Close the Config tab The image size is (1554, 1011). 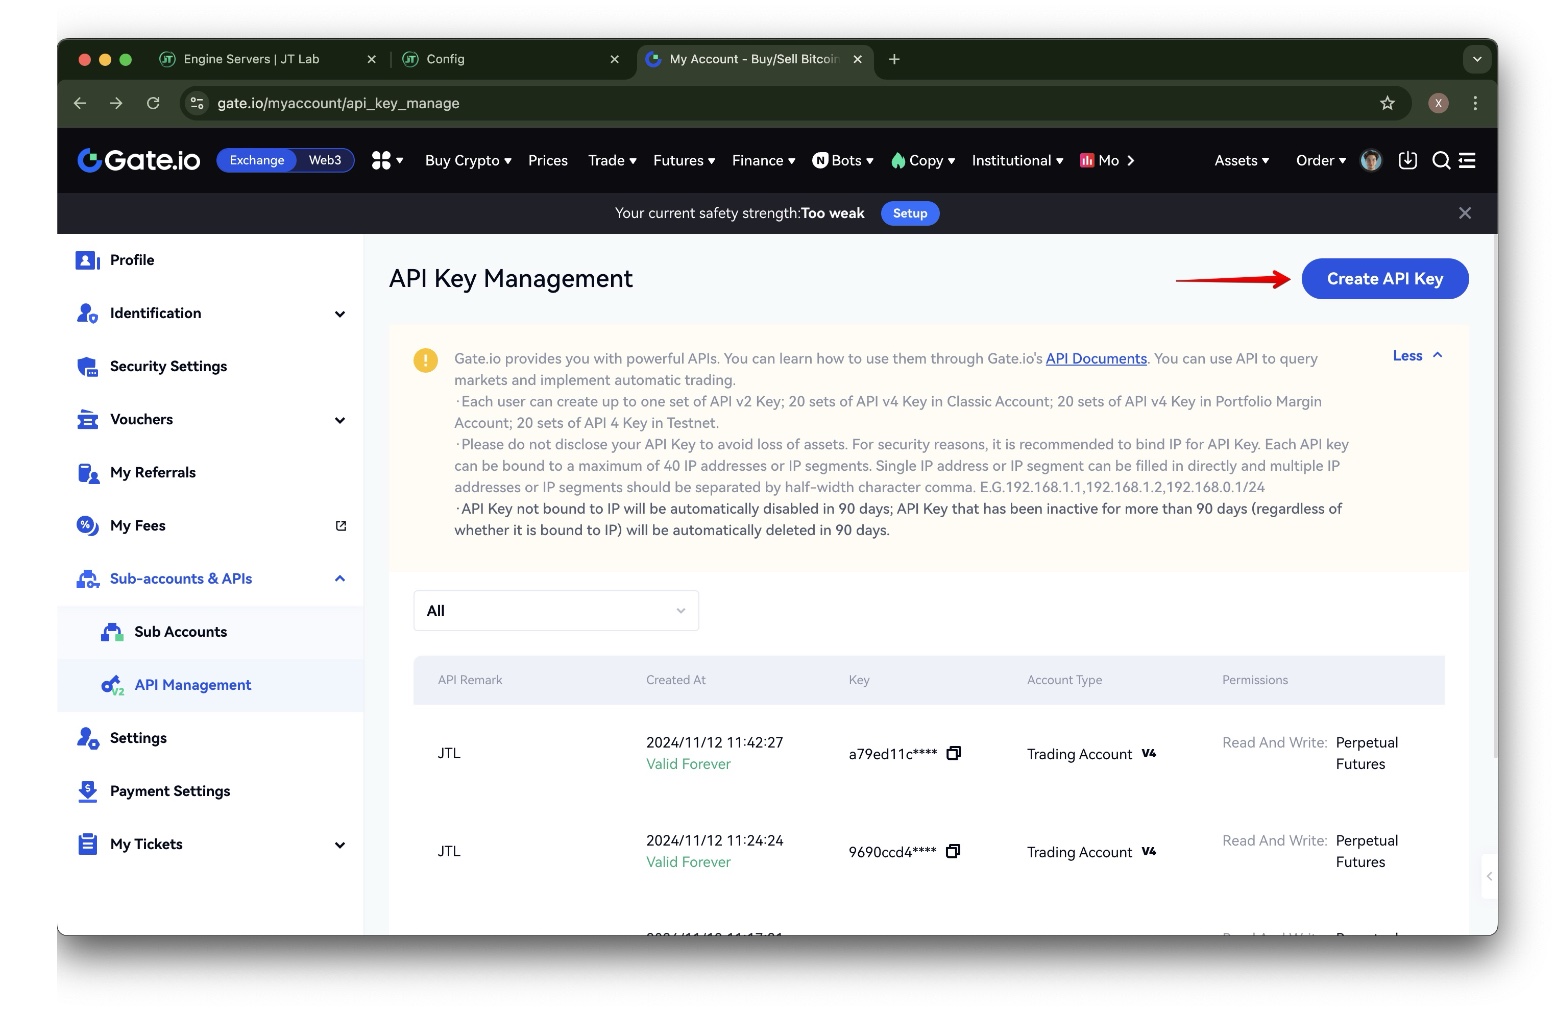(x=614, y=59)
